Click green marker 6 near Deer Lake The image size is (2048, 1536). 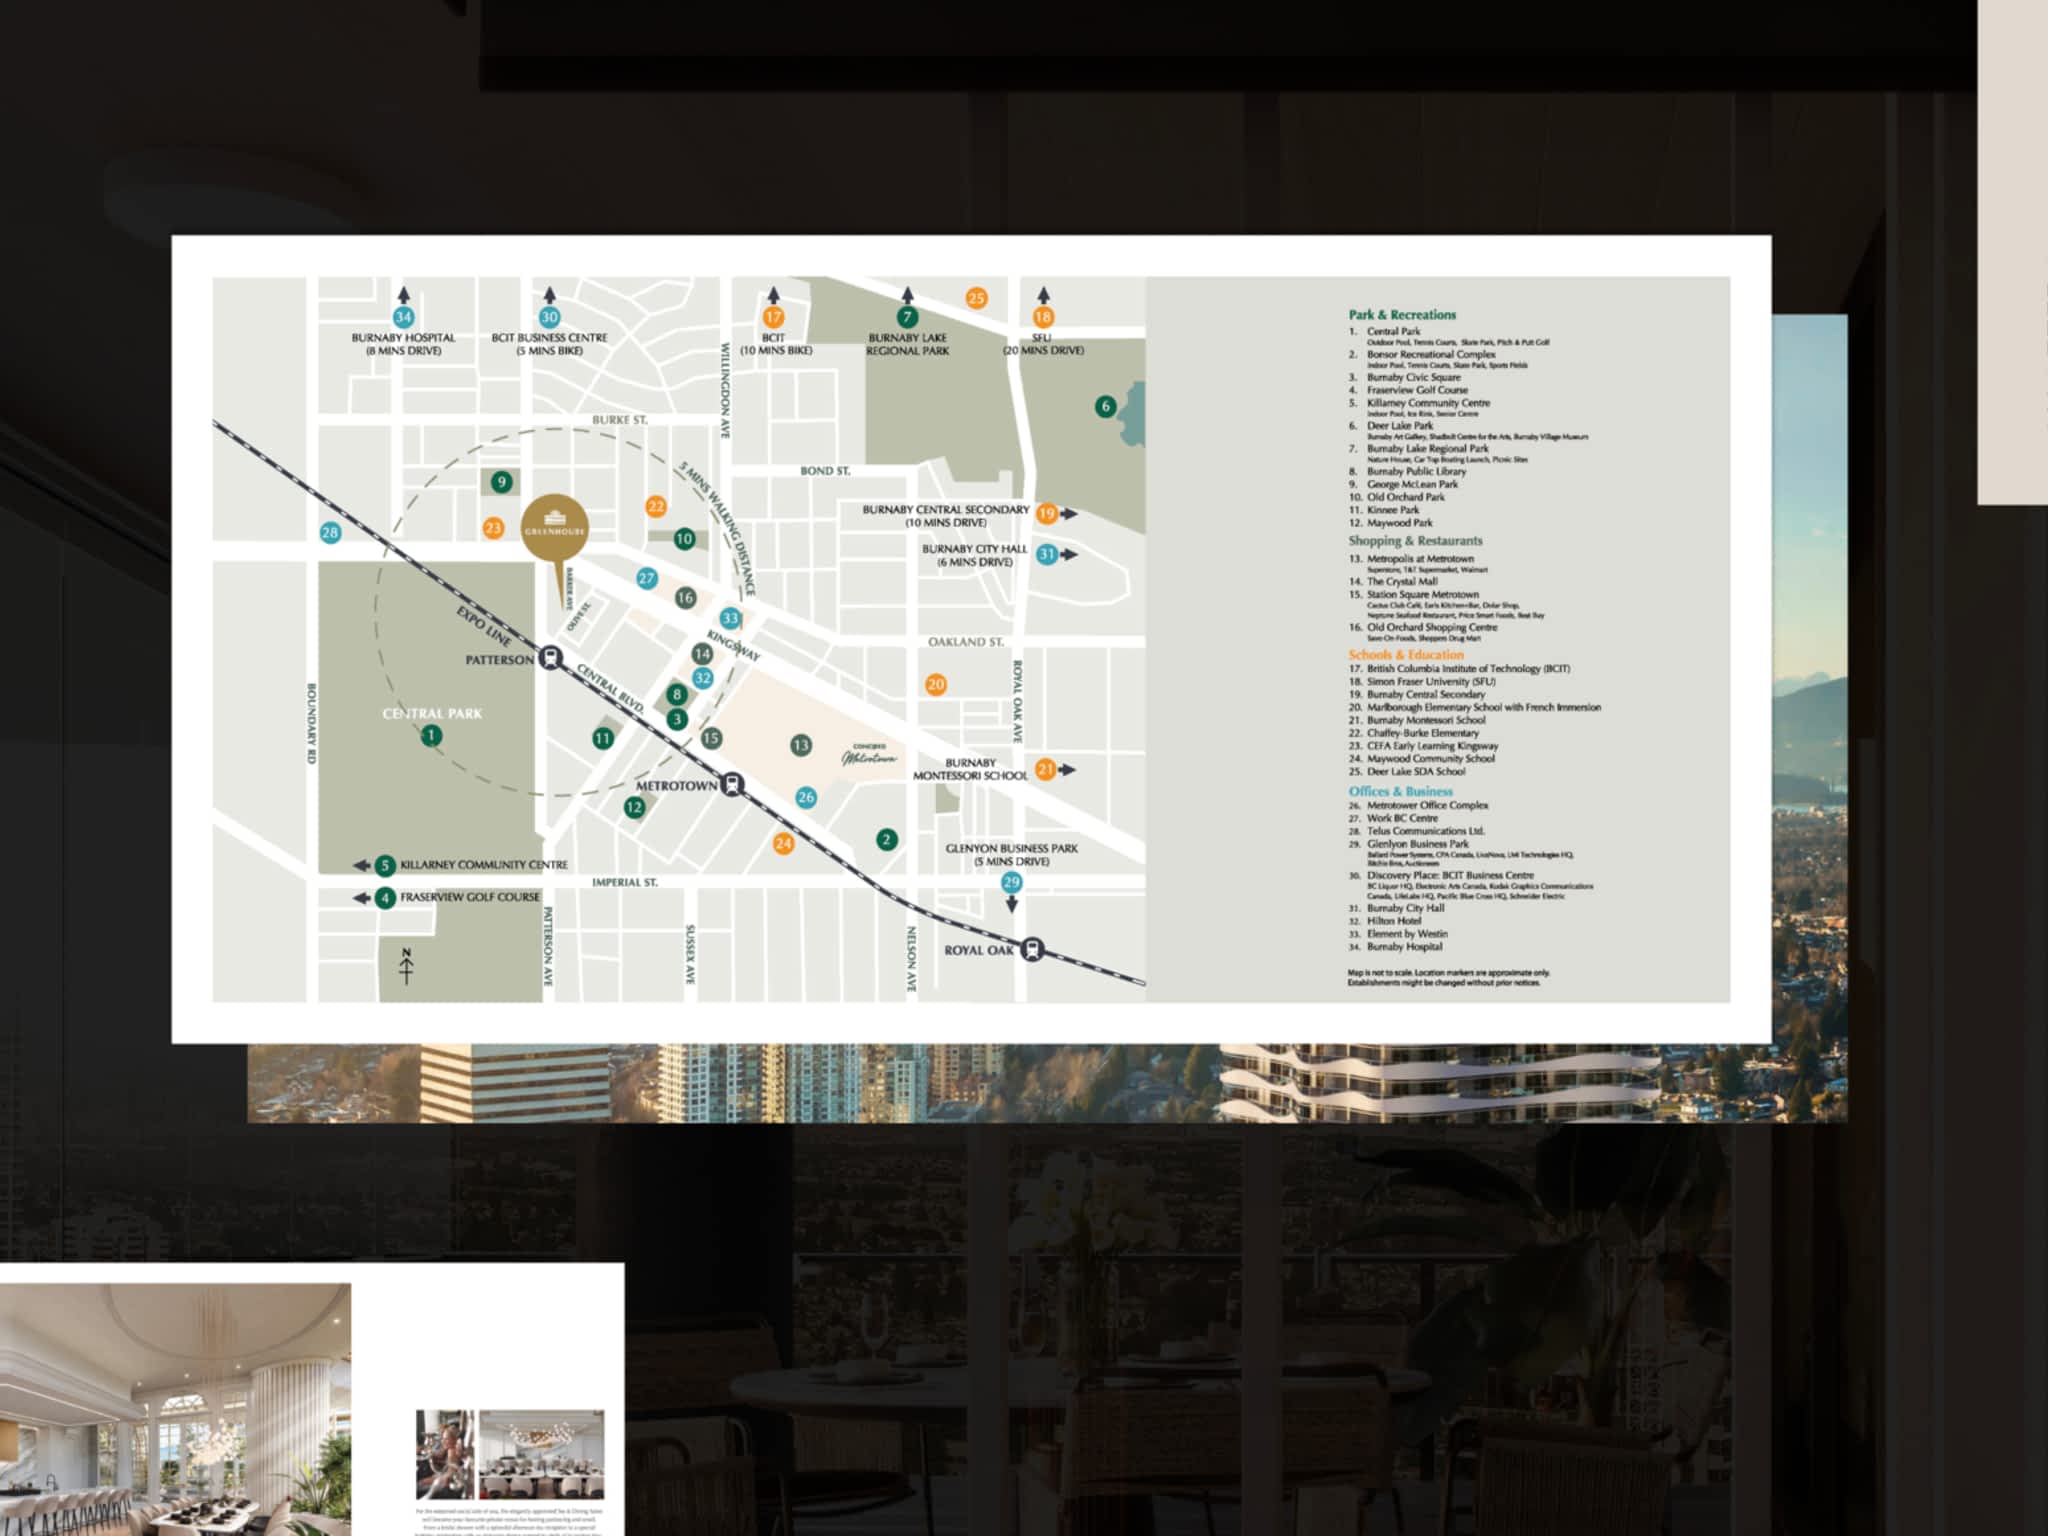[x=1105, y=406]
